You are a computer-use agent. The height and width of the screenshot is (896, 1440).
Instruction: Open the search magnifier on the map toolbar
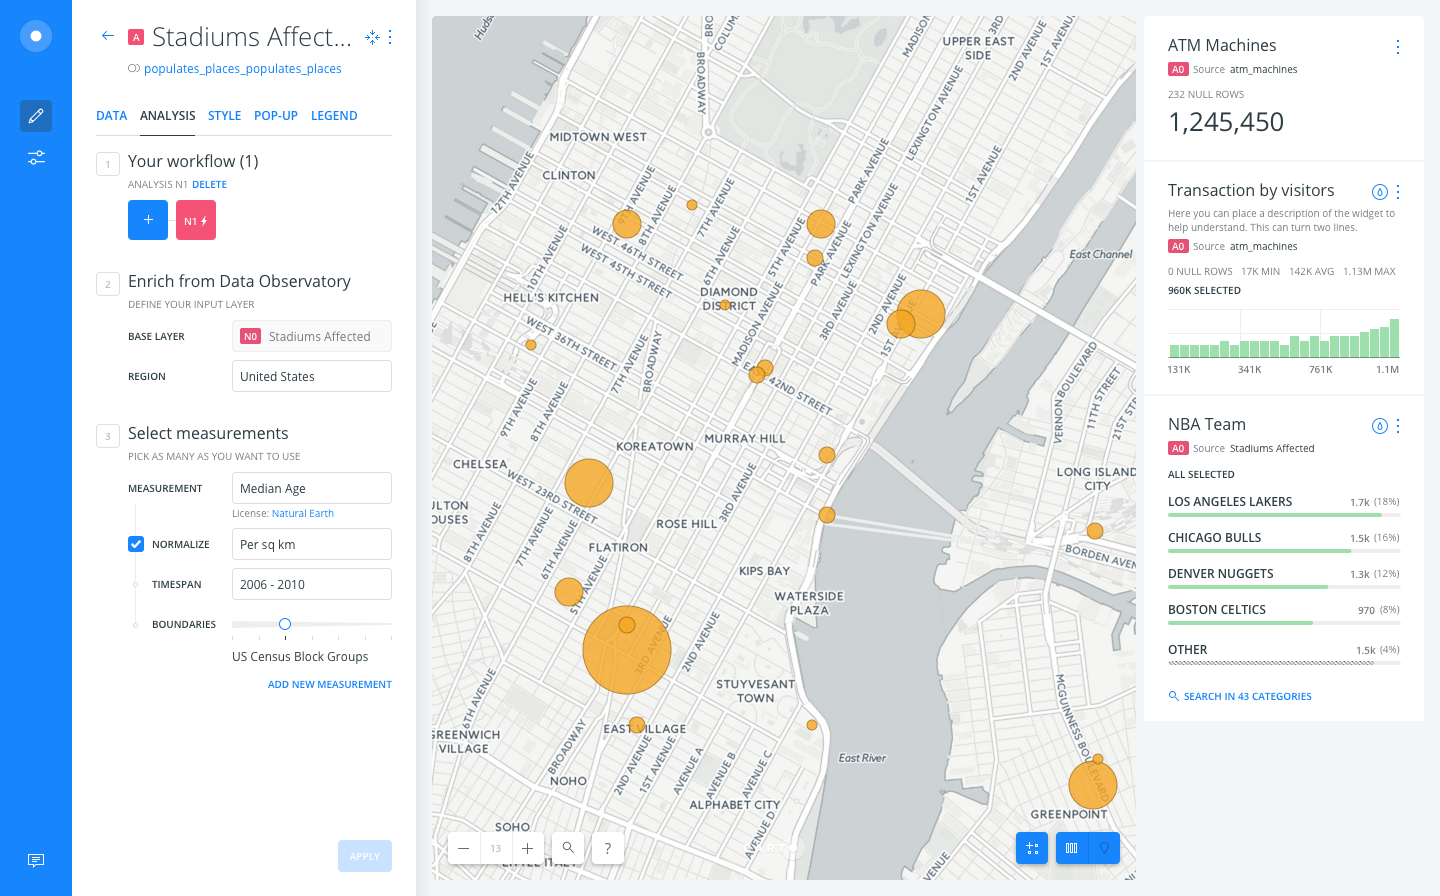pos(567,847)
